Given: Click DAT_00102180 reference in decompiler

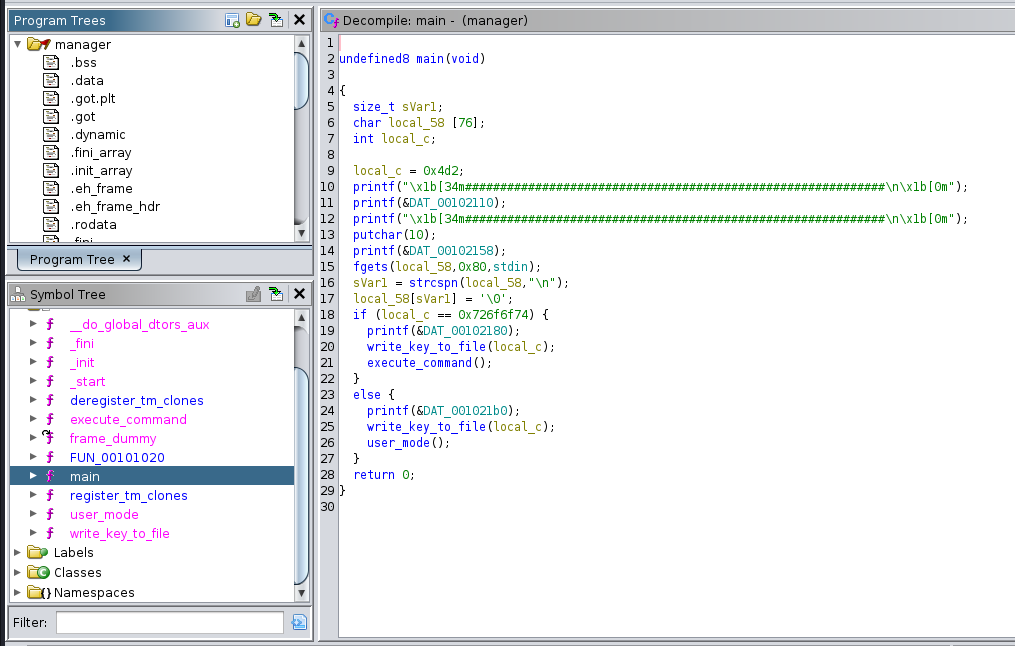Looking at the screenshot, I should pyautogui.click(x=465, y=331).
